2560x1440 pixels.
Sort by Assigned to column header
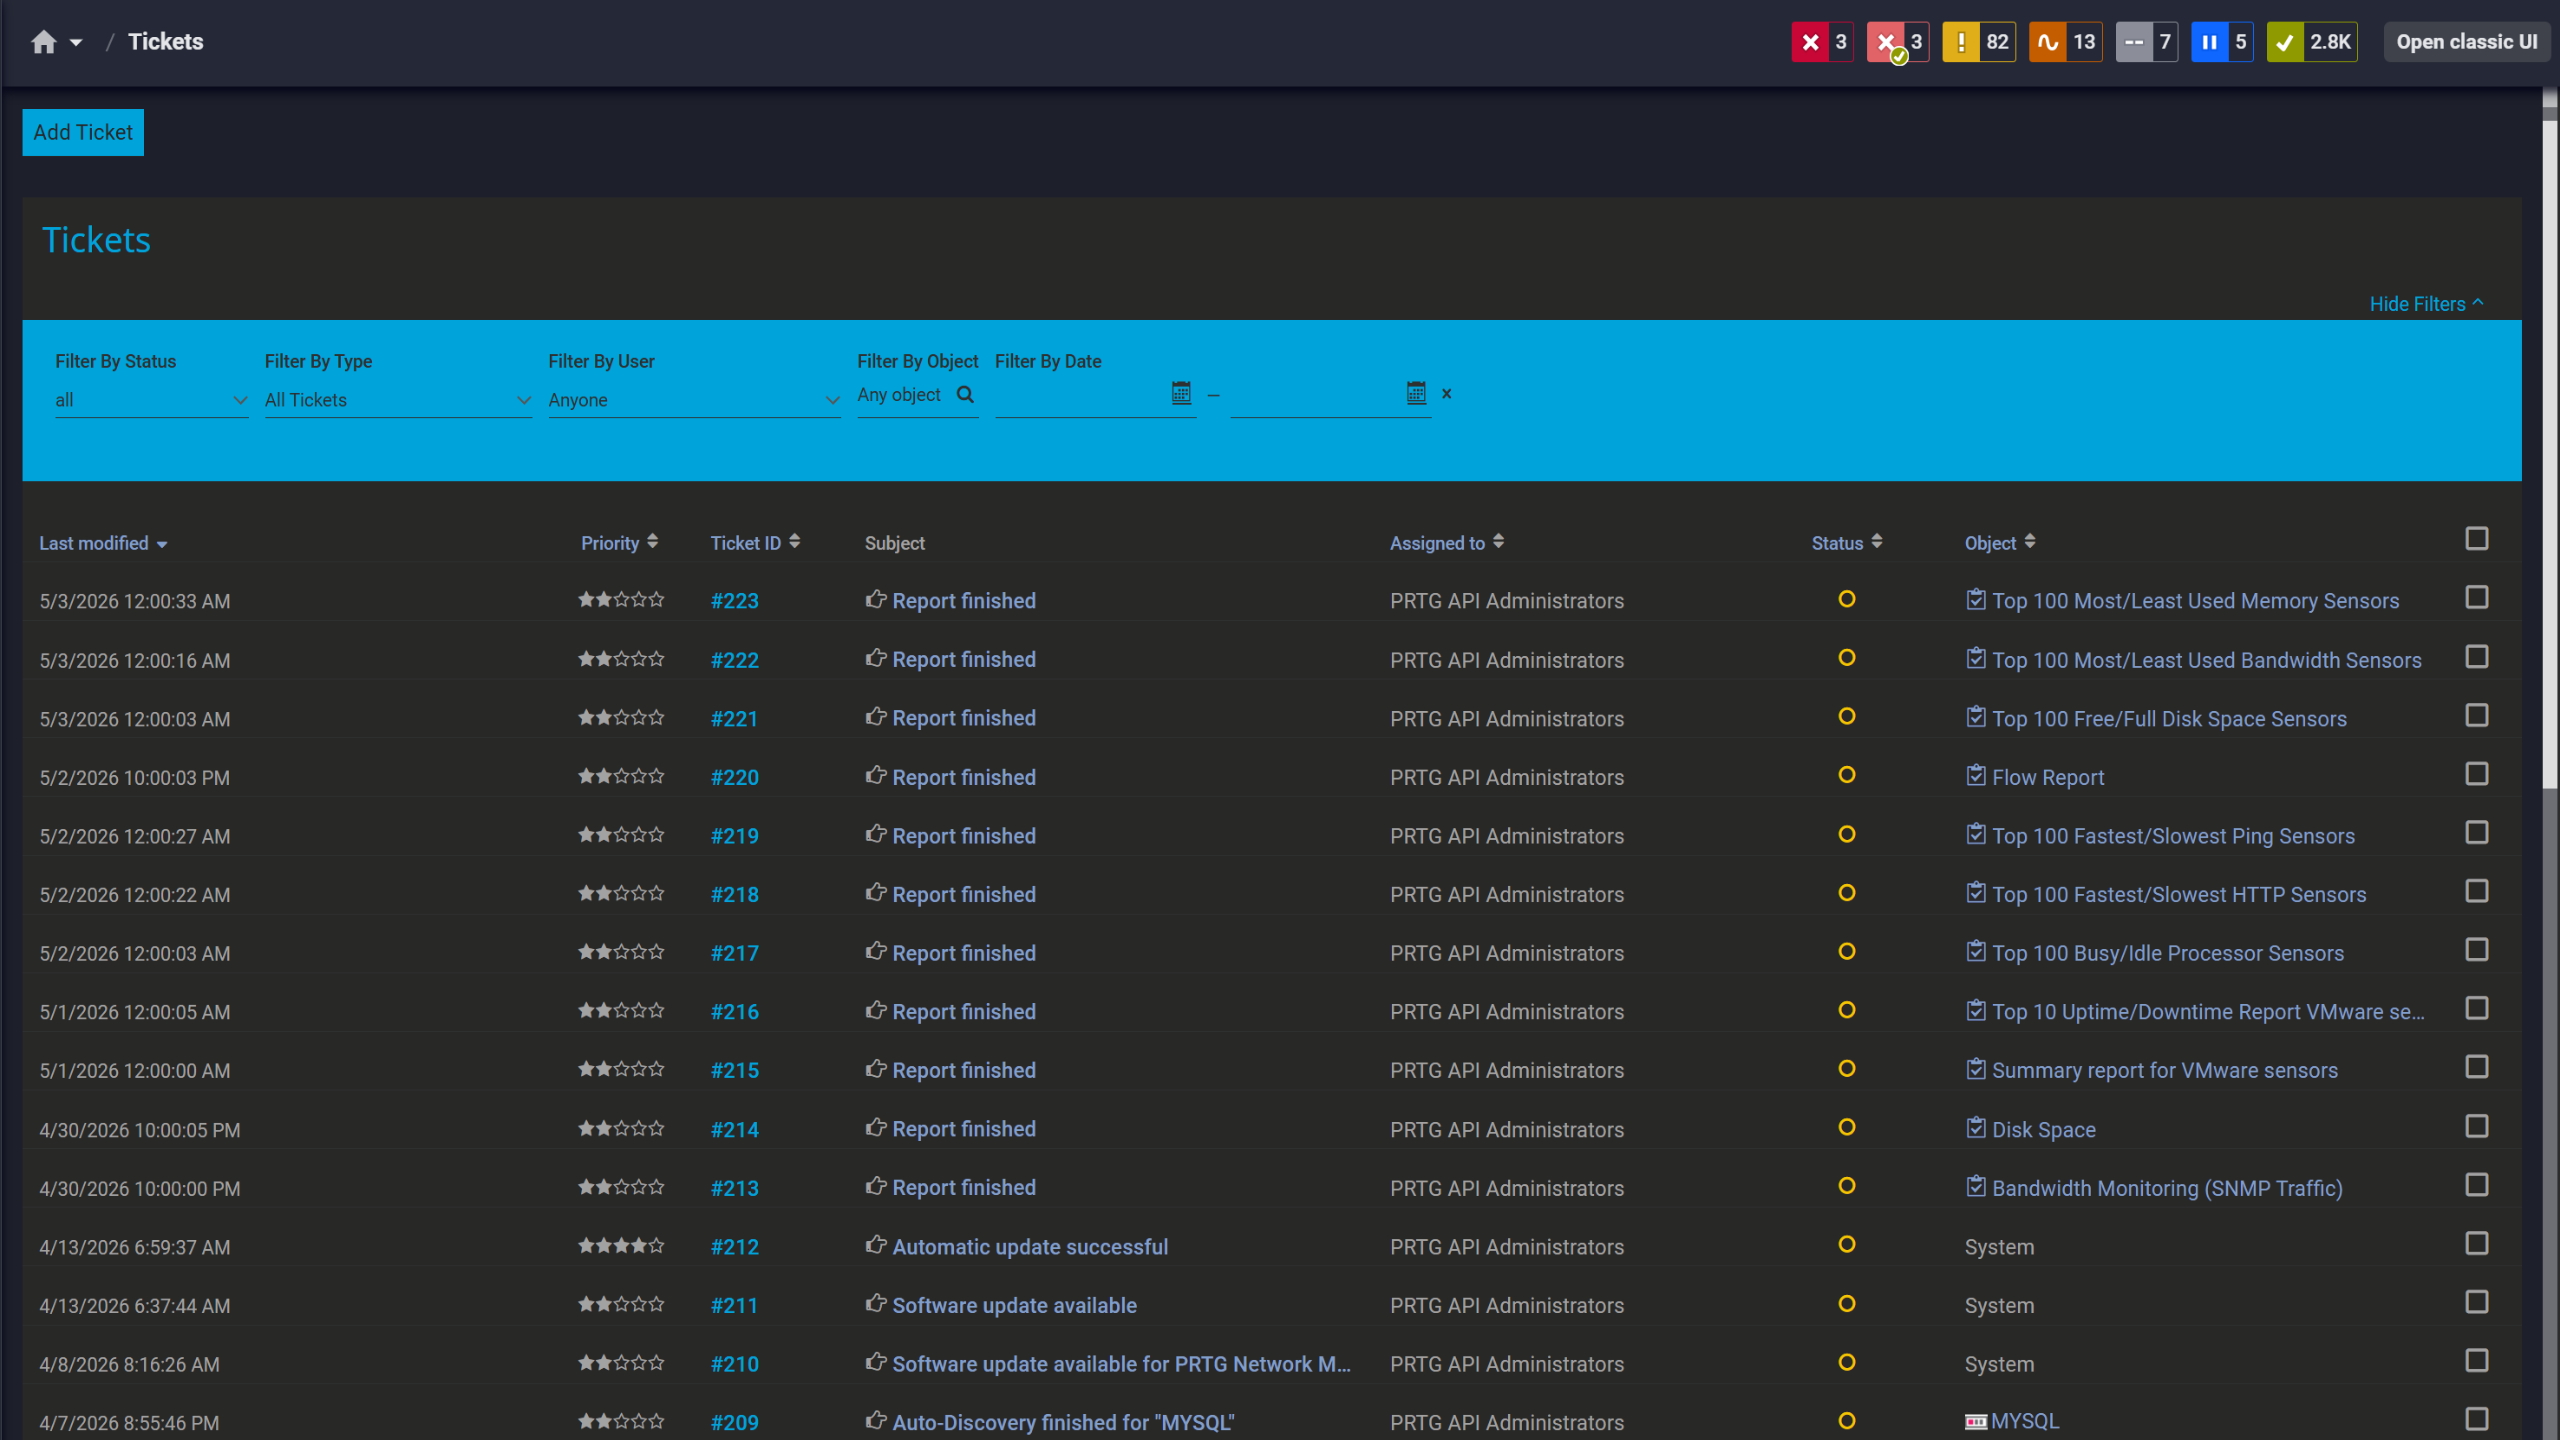(x=1446, y=543)
